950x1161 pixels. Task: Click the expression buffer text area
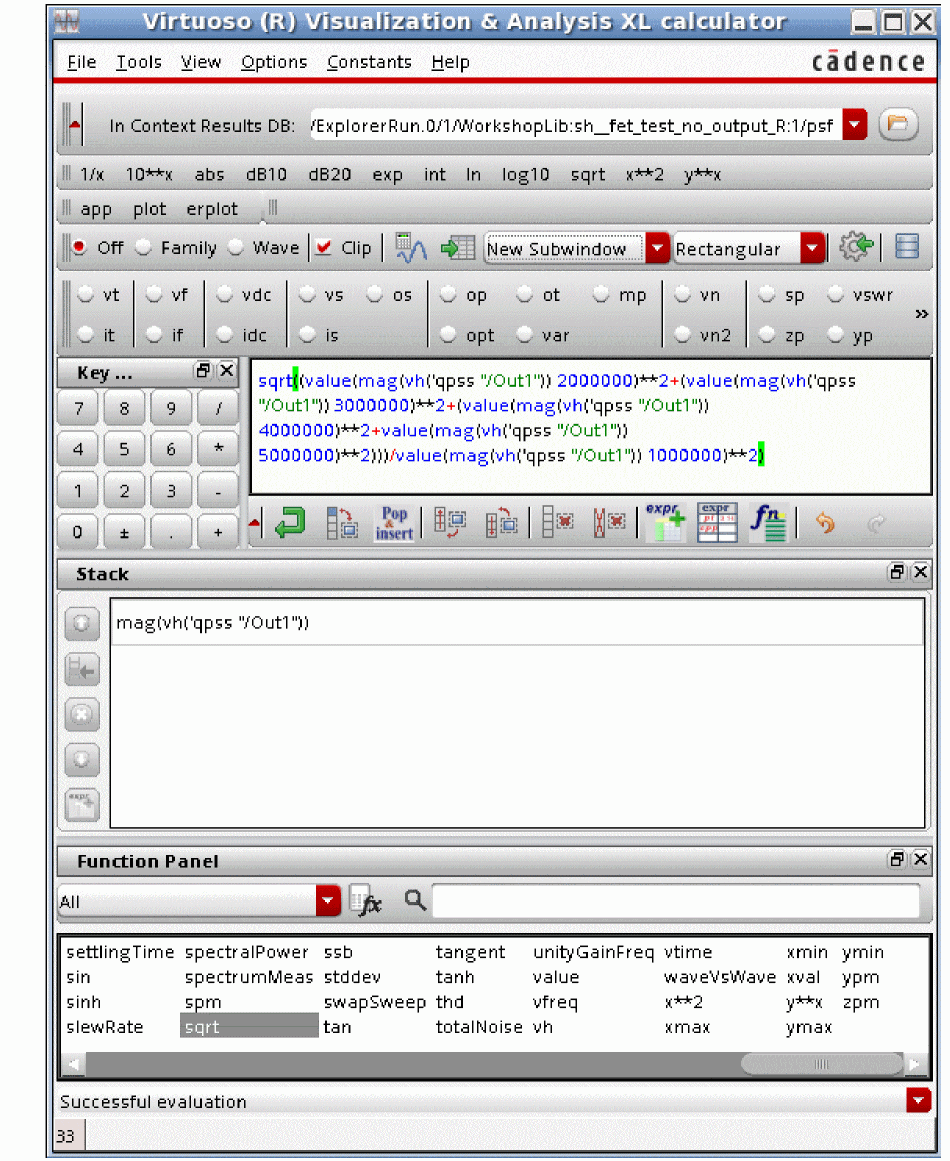coord(590,427)
